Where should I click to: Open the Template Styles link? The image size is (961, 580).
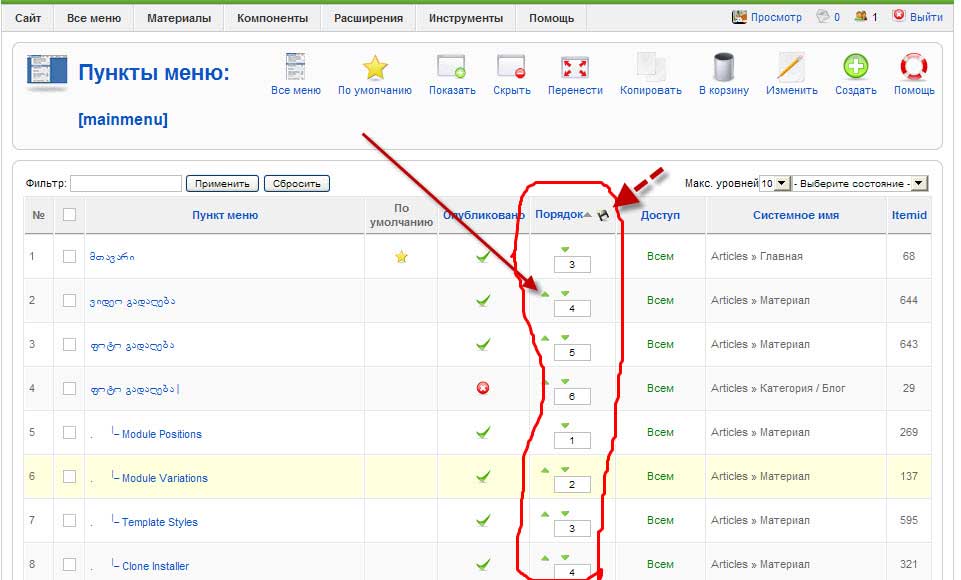point(160,522)
